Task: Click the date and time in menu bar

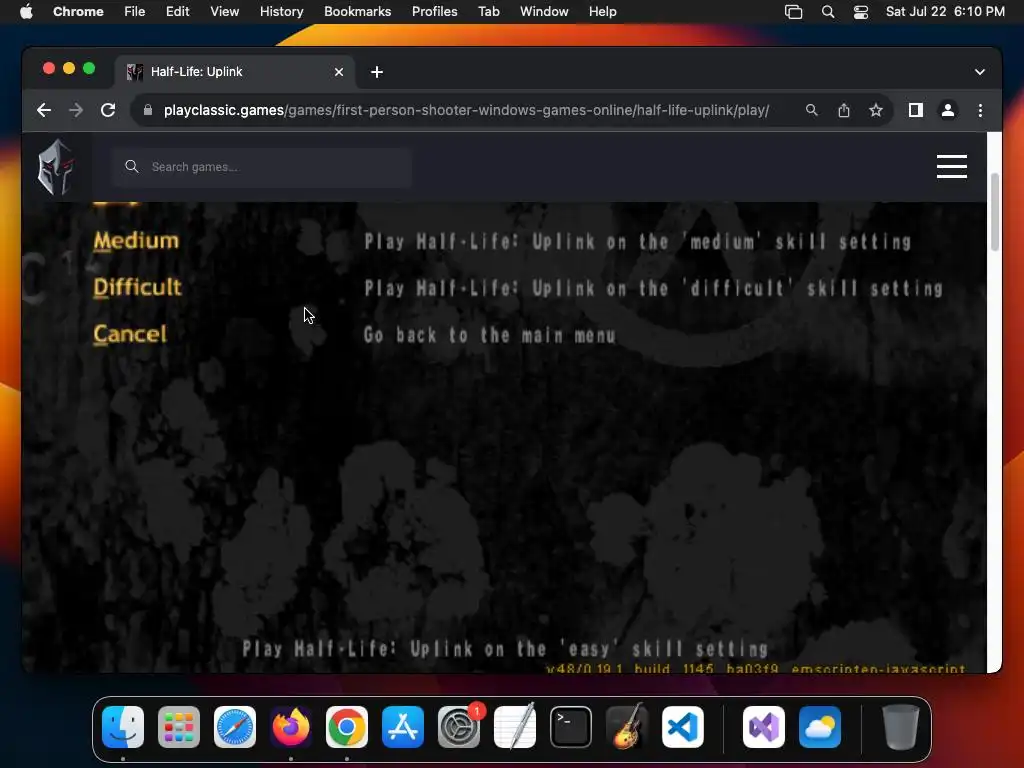Action: [945, 12]
